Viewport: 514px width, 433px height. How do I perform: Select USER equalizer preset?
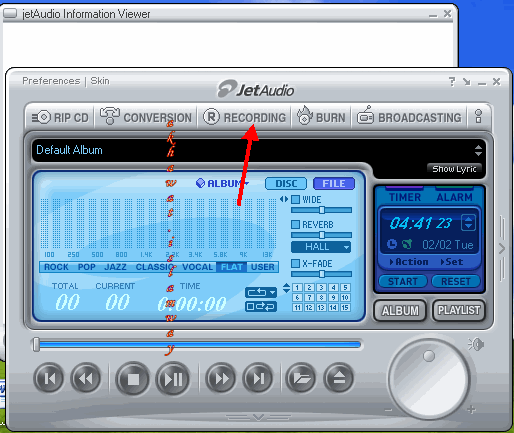(263, 267)
